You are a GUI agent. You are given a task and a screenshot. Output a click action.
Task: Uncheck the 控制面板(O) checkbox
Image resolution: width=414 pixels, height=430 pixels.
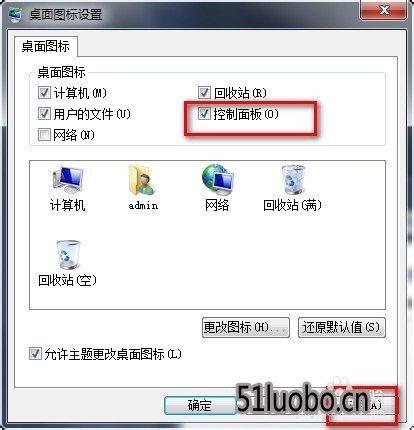(x=204, y=114)
